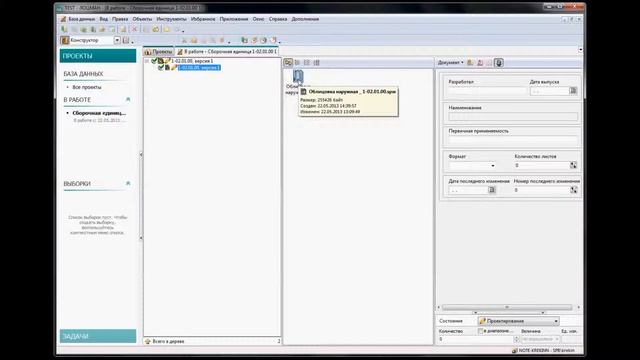
Task: Click the green tree icon in second toolbar
Action: [x=244, y=40]
